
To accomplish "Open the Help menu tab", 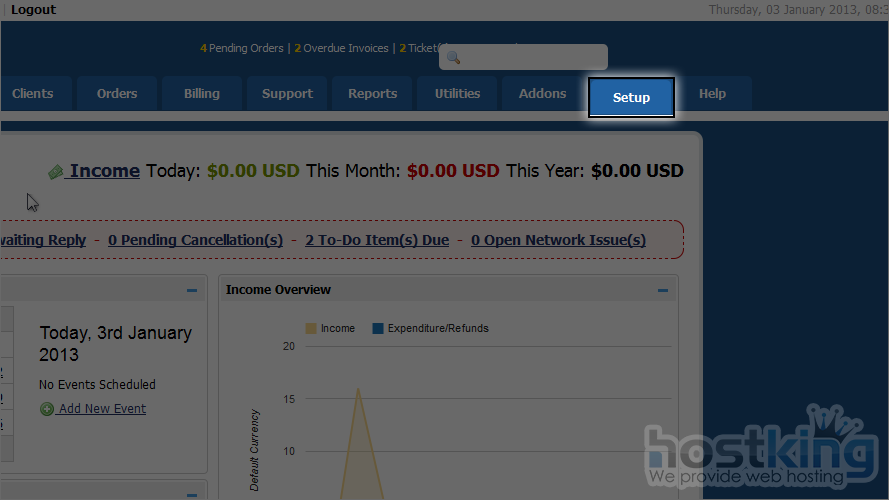I will click(712, 94).
